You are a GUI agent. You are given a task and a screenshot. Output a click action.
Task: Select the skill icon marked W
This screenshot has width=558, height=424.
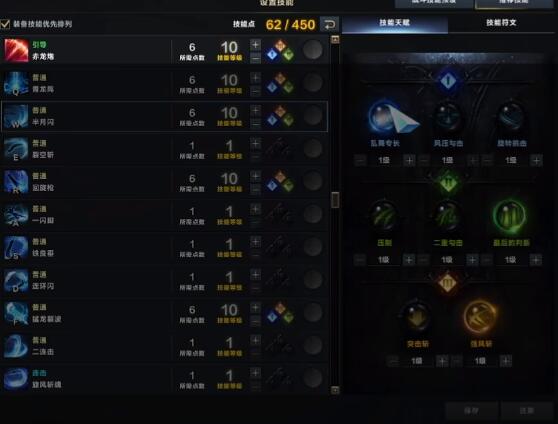[16, 116]
